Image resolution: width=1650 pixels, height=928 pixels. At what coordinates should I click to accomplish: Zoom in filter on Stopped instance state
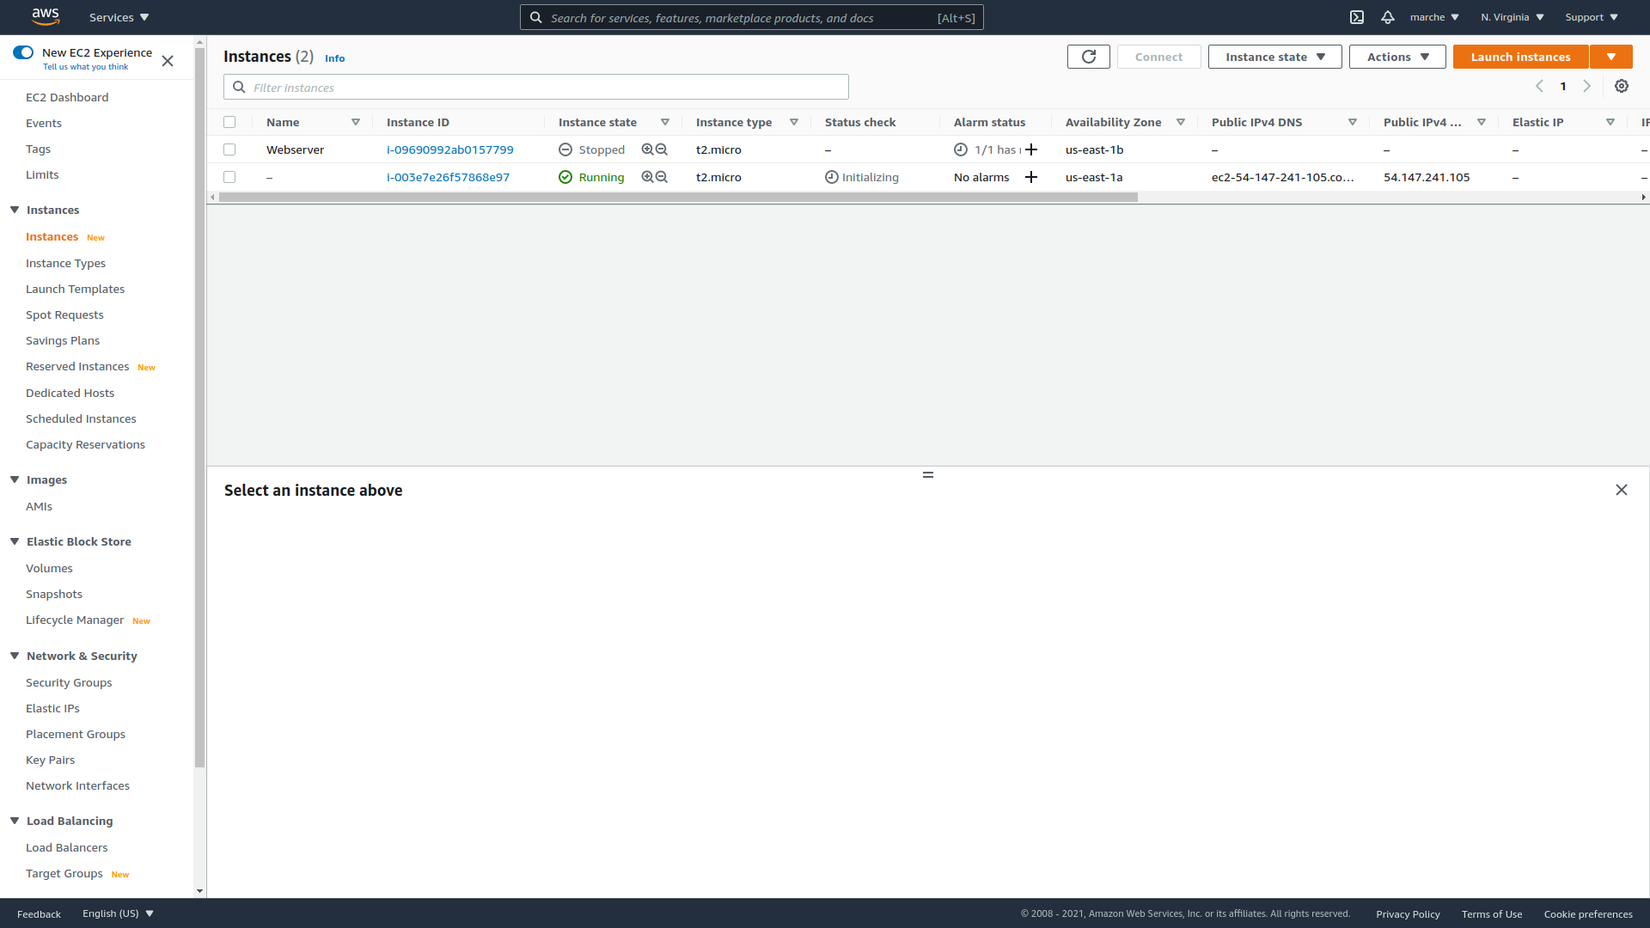pos(647,150)
